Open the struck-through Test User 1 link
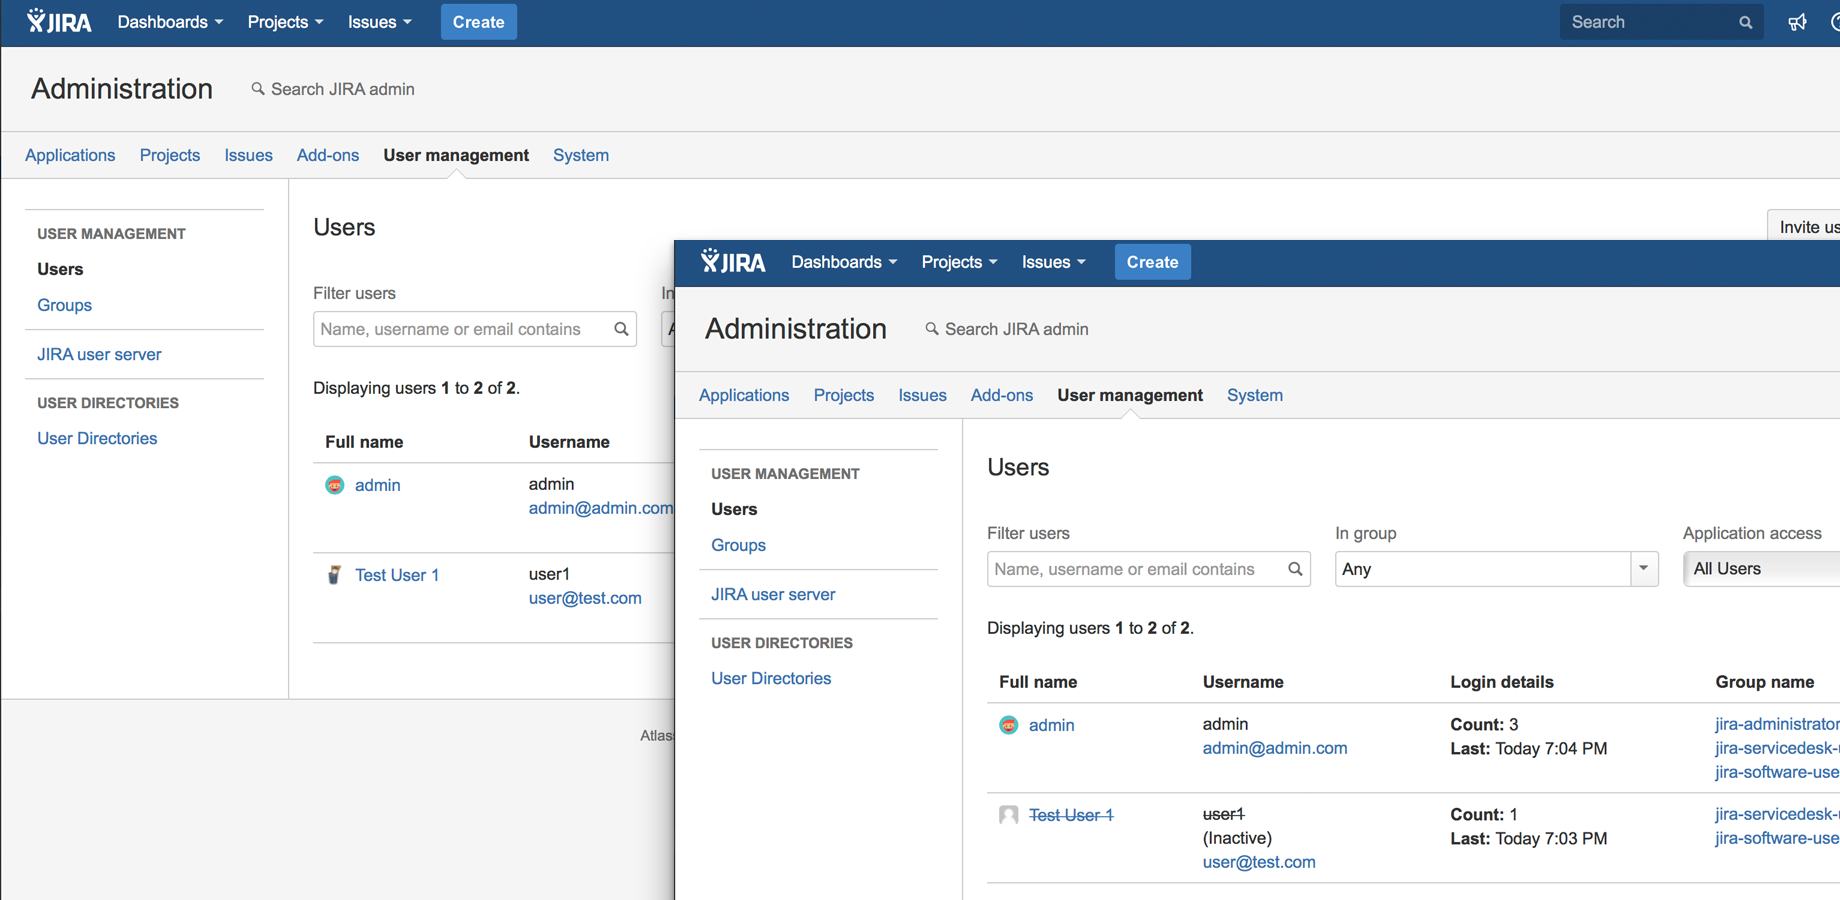 [x=1071, y=815]
